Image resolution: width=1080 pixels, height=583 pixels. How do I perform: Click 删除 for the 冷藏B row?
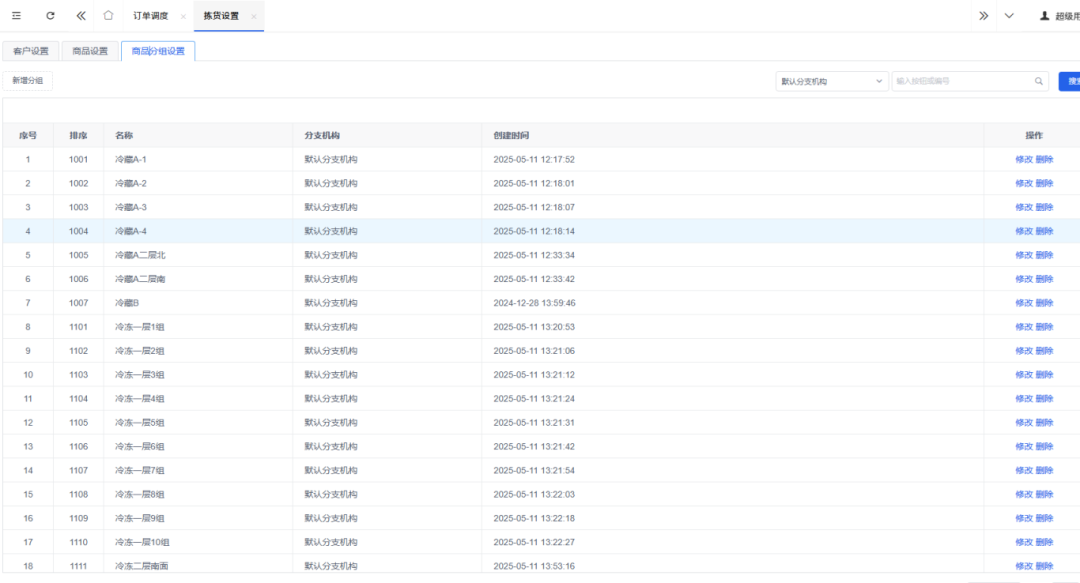point(1044,303)
